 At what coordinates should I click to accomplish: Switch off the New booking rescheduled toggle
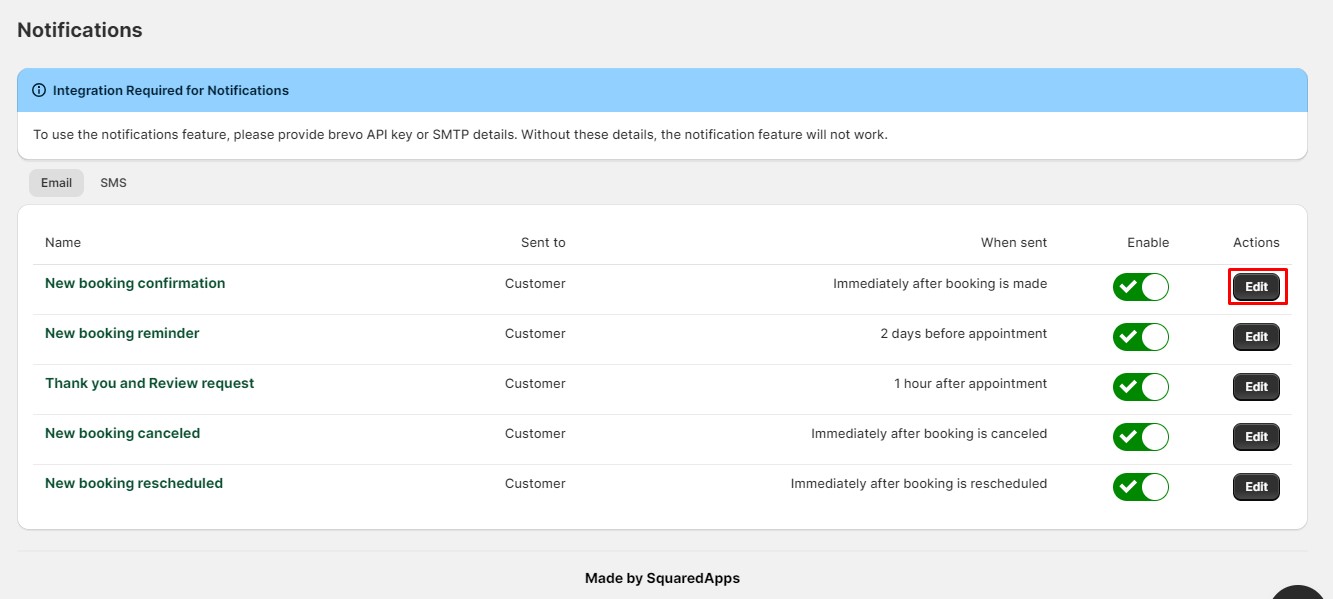(x=1140, y=487)
